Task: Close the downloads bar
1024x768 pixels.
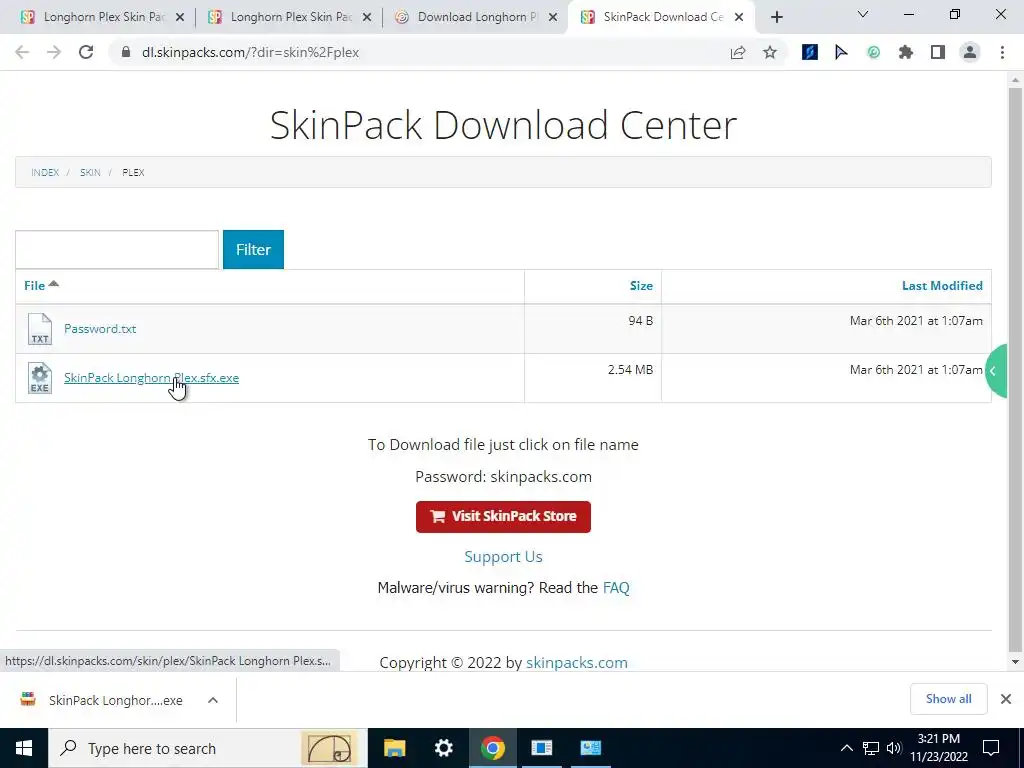Action: [1006, 699]
